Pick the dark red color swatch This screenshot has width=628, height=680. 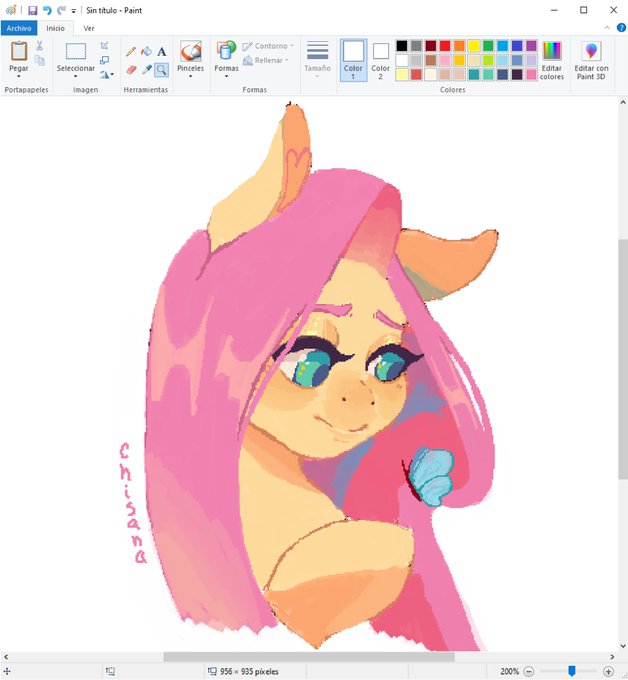click(431, 46)
